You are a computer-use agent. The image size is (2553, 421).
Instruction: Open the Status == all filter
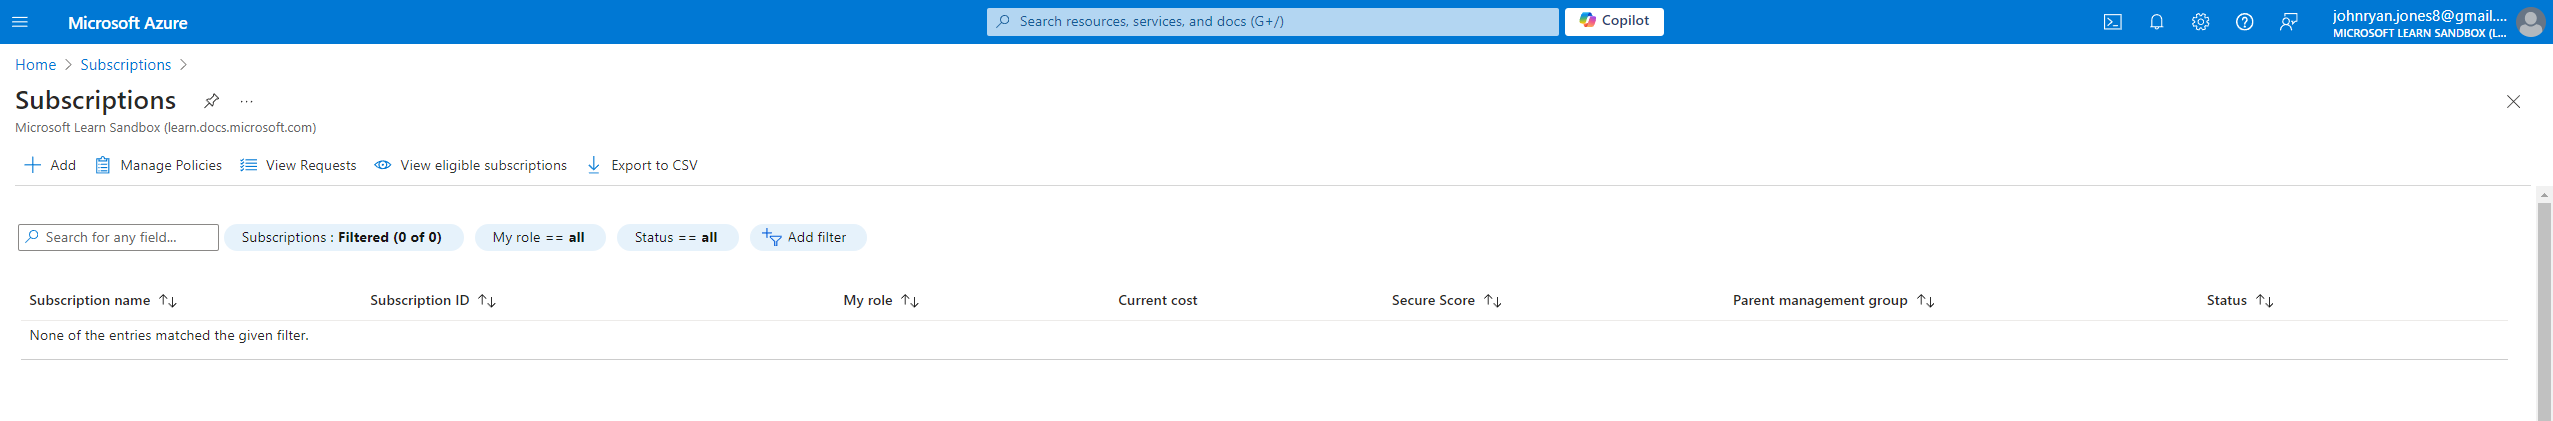[677, 237]
